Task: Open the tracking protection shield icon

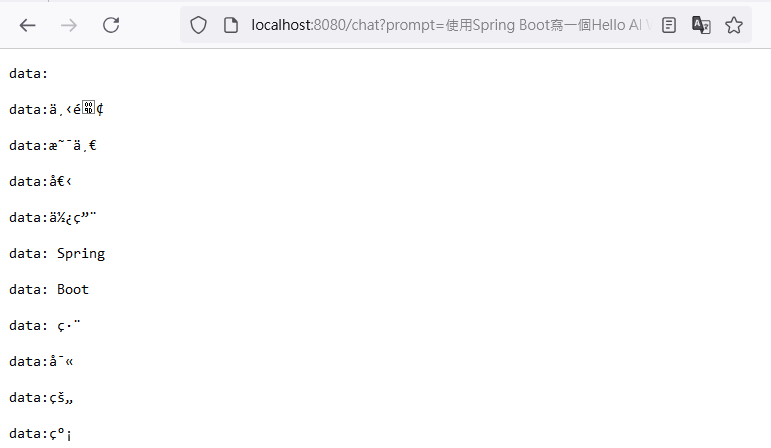Action: [199, 25]
